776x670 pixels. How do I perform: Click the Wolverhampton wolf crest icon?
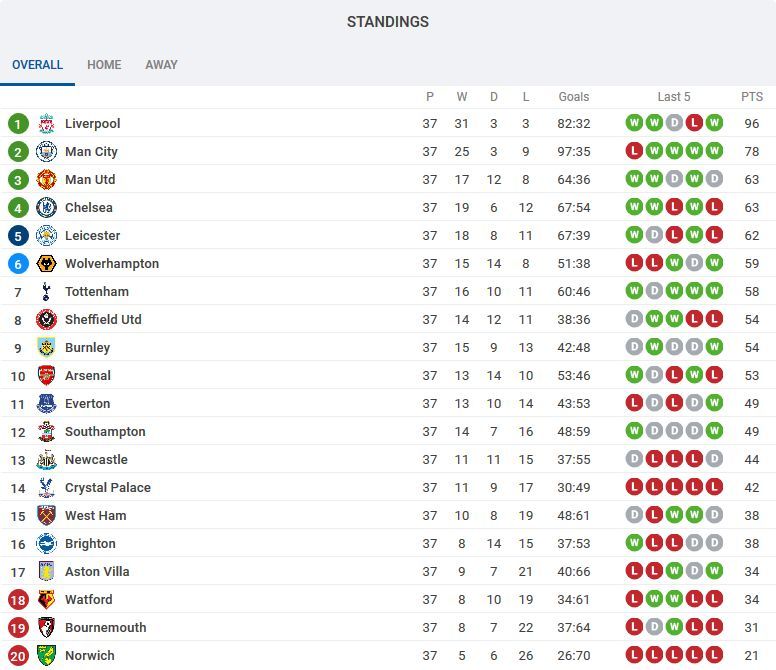(x=46, y=264)
